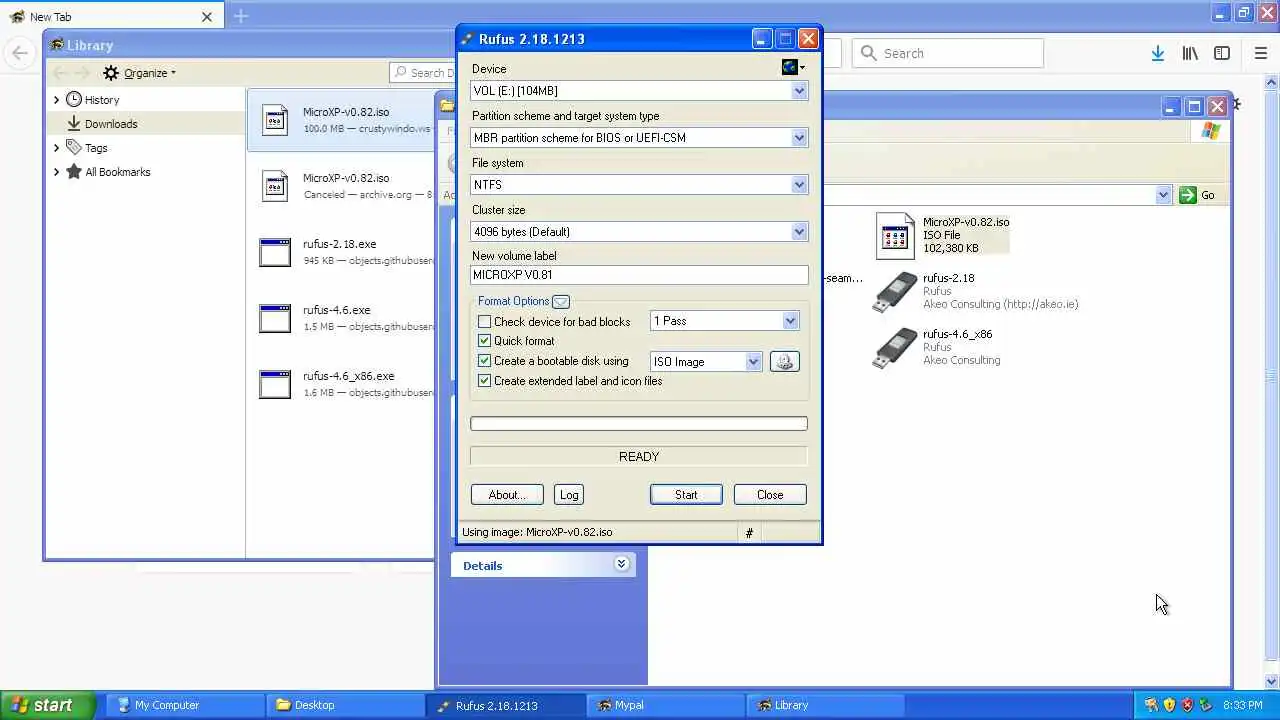Click the 8:33 PM system clock

click(x=1242, y=705)
